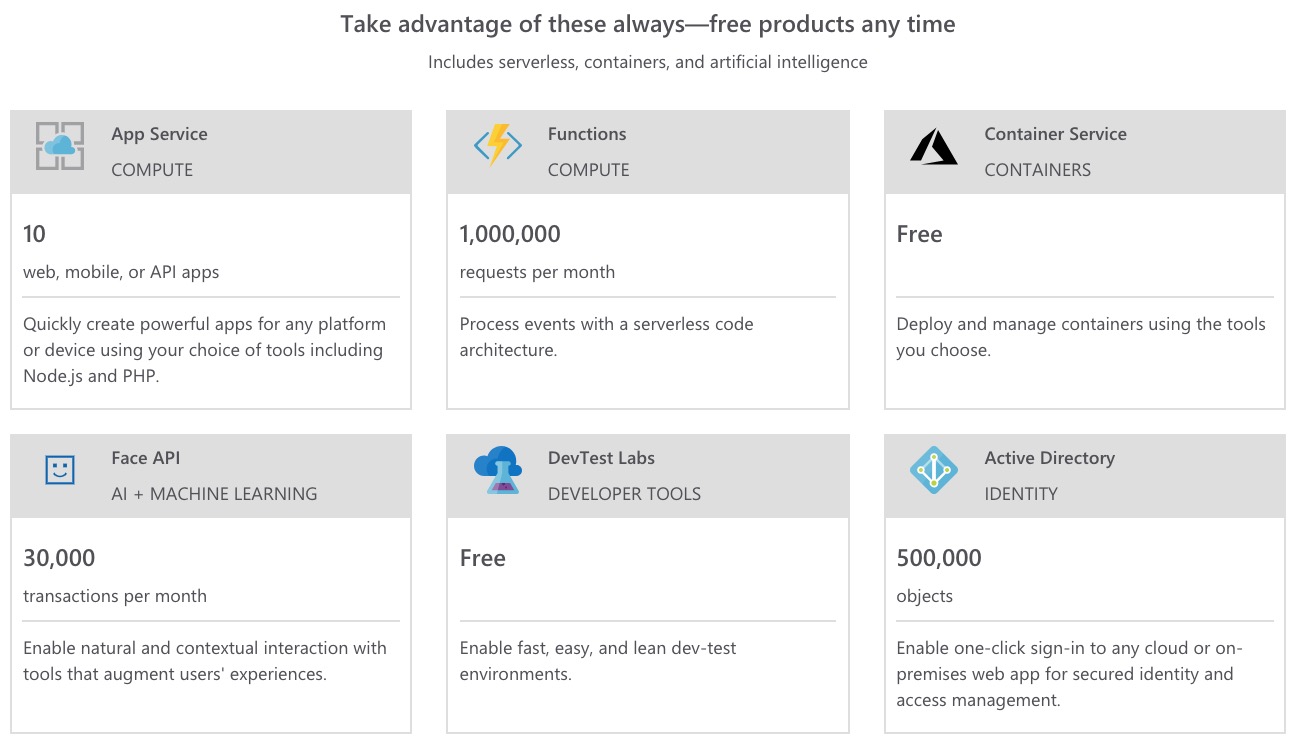Click the 30,000 transactions per month figure
This screenshot has width=1304, height=740.
59,558
